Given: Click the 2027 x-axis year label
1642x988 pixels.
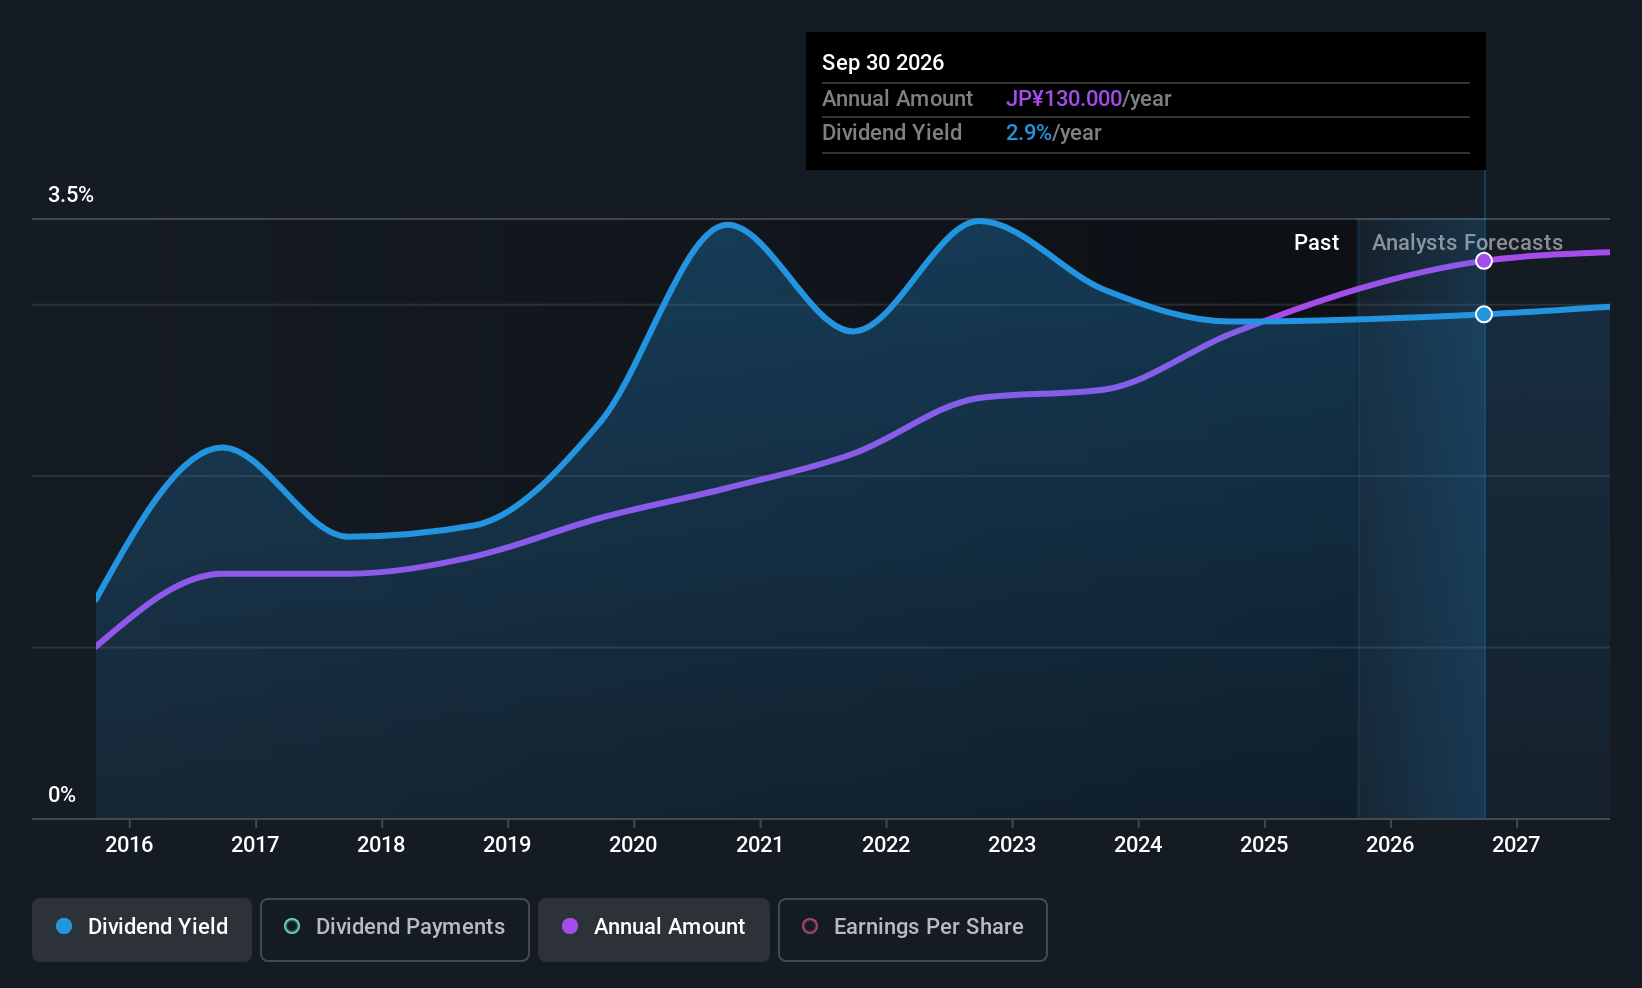Looking at the screenshot, I should click(1516, 845).
